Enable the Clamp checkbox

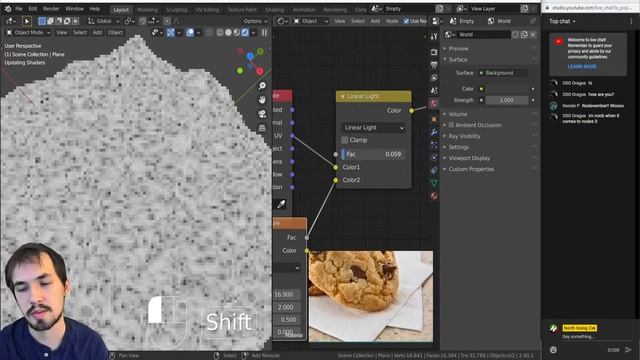[345, 140]
